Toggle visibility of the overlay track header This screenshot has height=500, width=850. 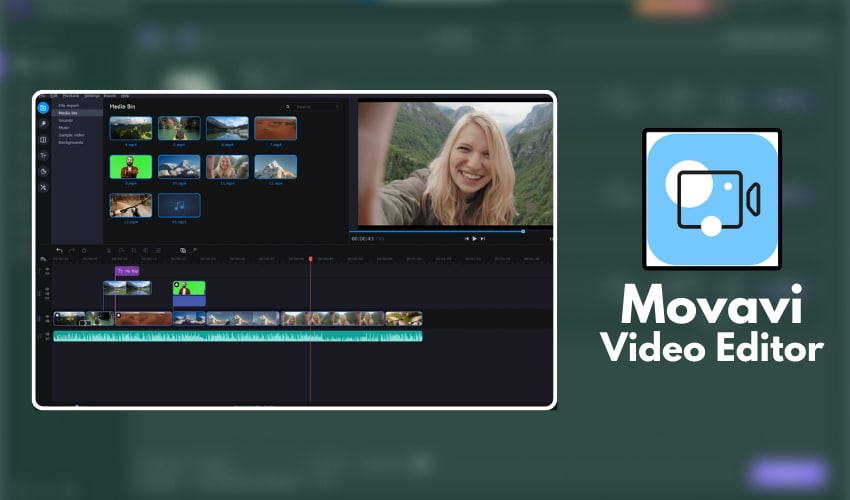point(47,290)
